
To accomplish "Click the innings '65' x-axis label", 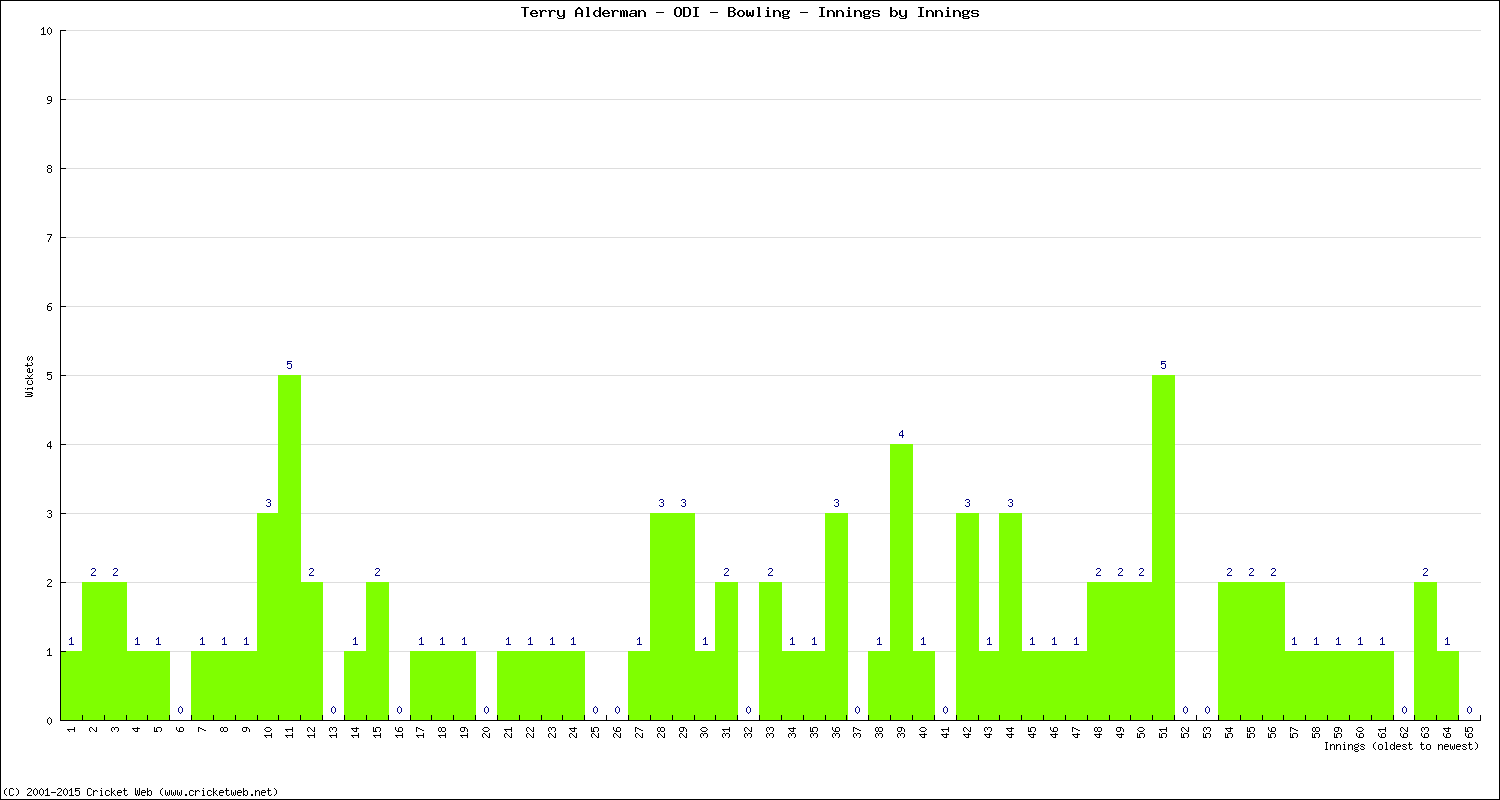I will point(1469,732).
